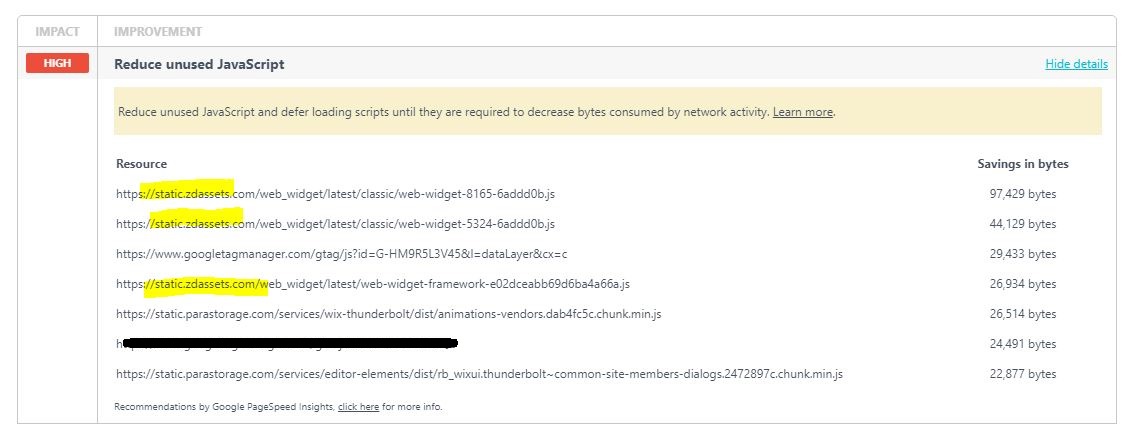
Task: Open the web-widget-framework resource URL
Action: 372,284
